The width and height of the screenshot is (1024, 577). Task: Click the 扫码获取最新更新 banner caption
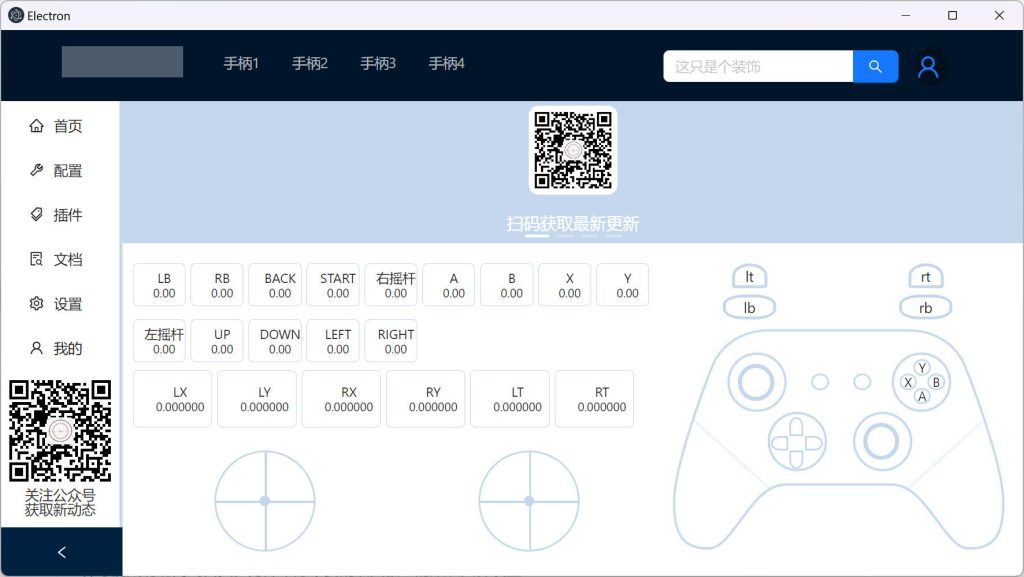click(x=573, y=224)
